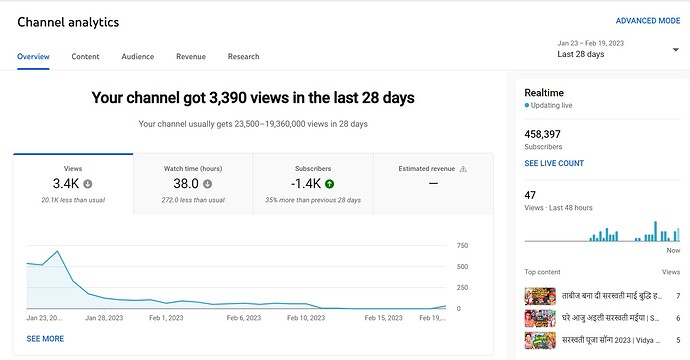Click the top content video title with 7 views
The image size is (690, 360).
(612, 296)
